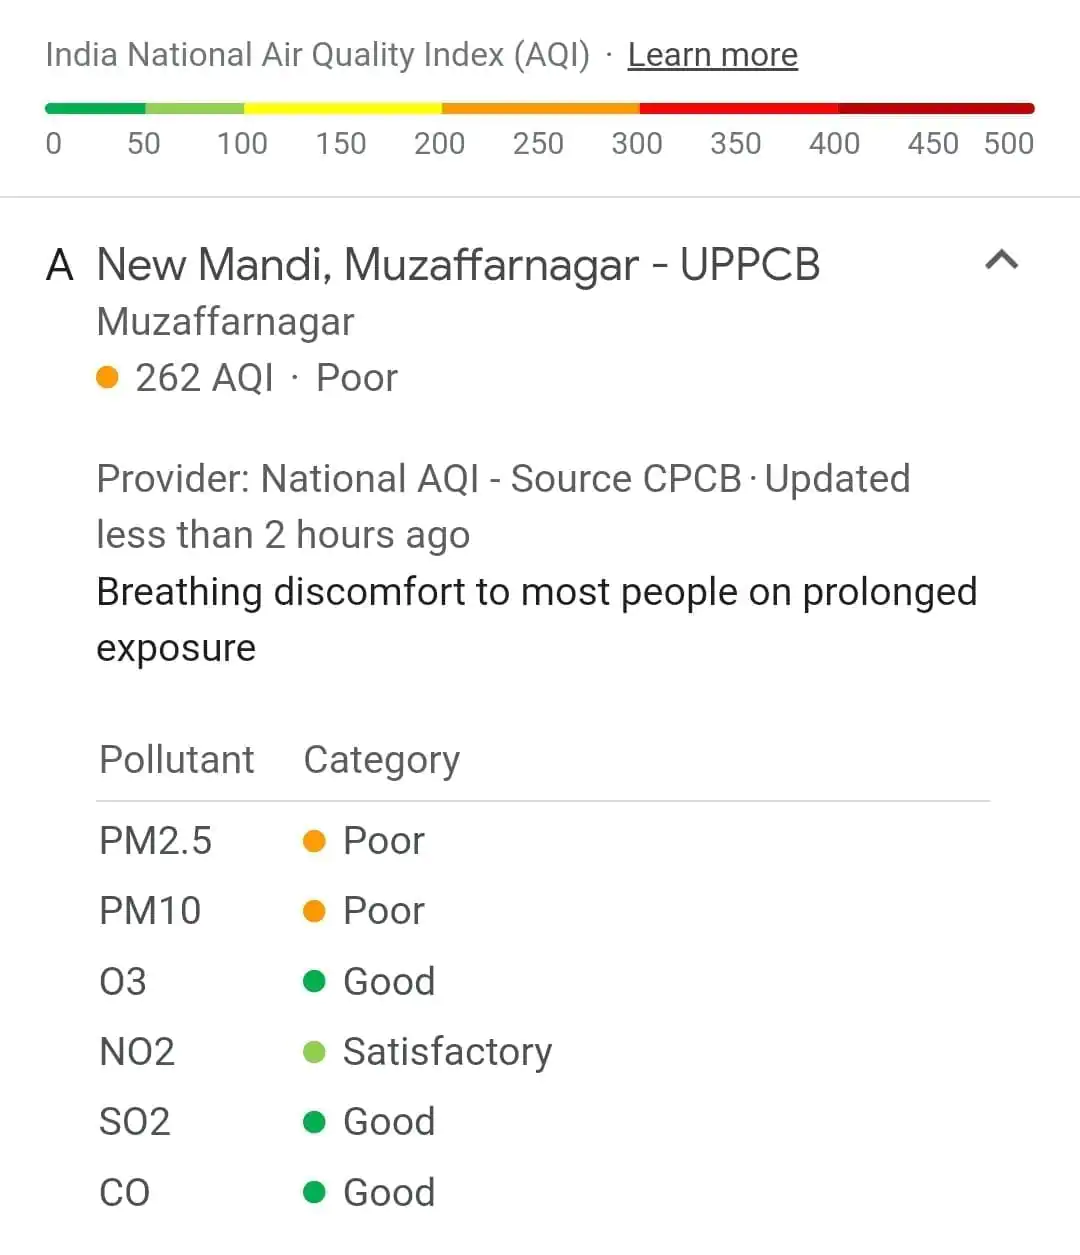Click the light-green NO2 Satisfactory dot
1080x1255 pixels.
(314, 1052)
